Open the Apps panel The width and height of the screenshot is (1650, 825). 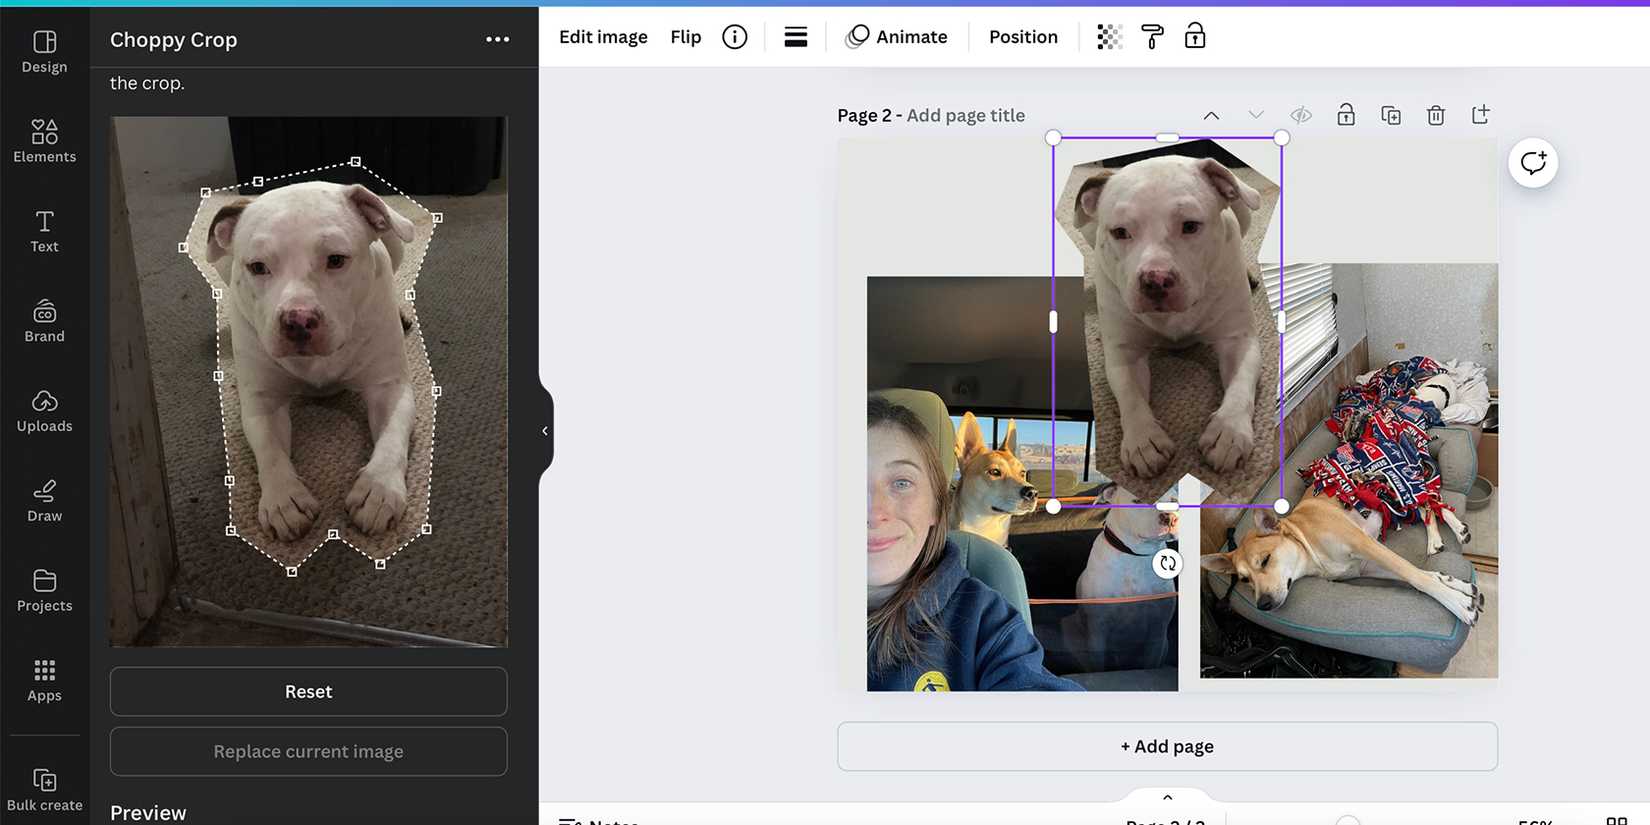[44, 681]
